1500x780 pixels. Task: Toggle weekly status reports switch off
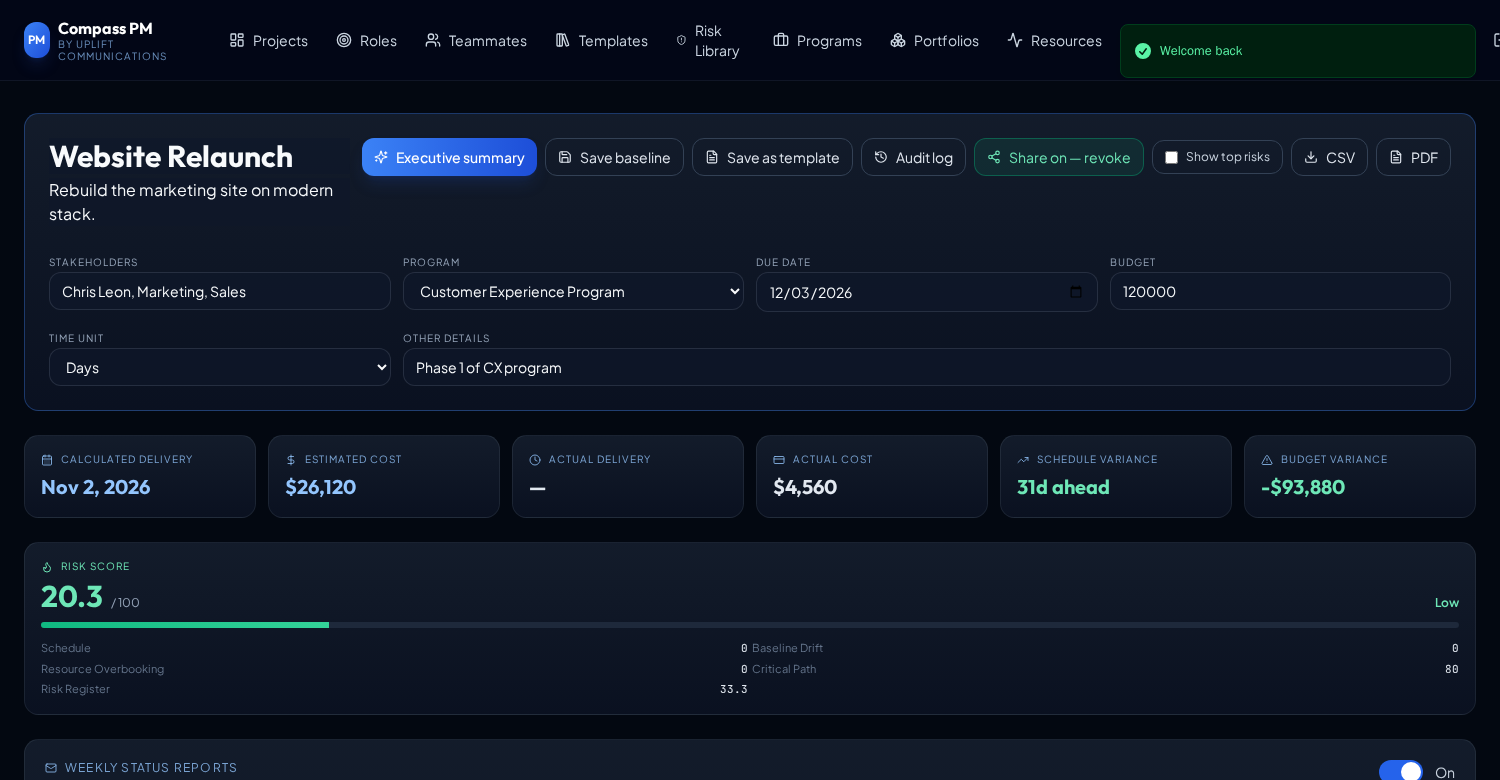(x=1401, y=771)
